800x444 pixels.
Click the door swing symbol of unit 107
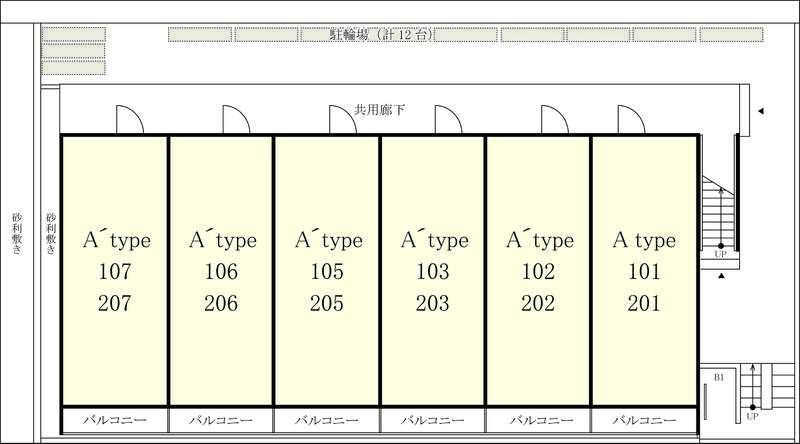[x=130, y=119]
